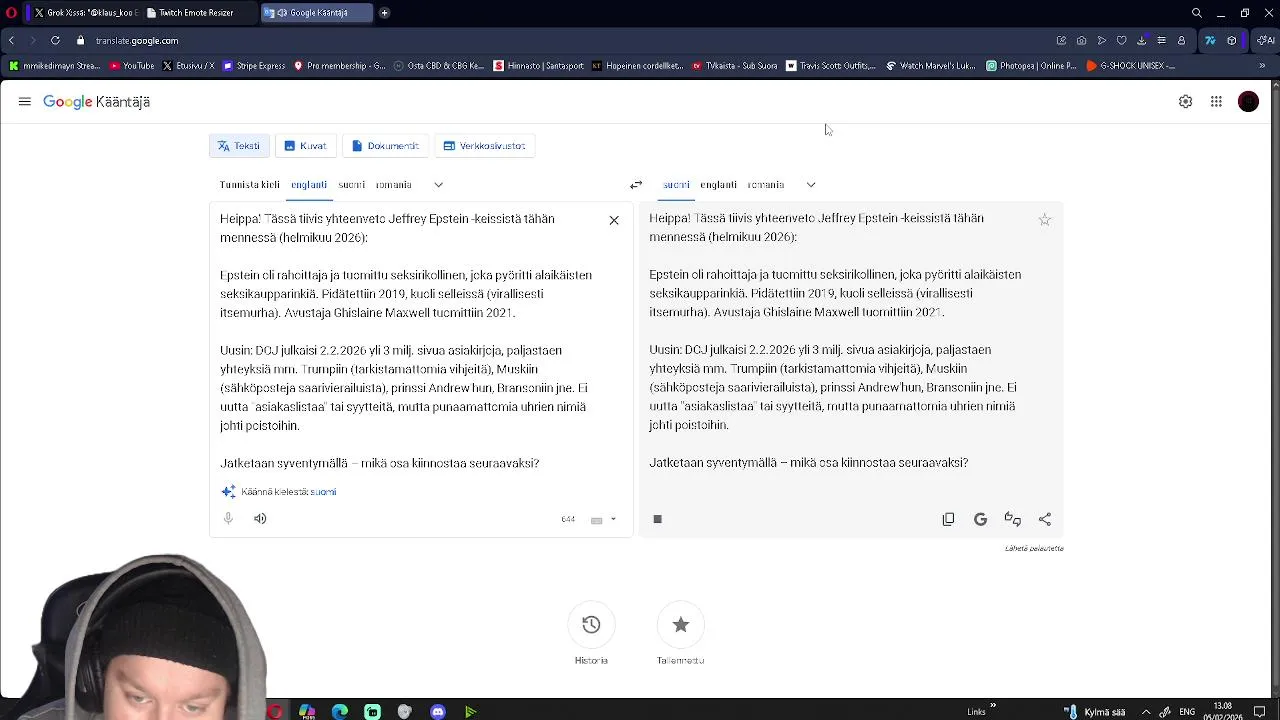Select englanti as target language
Image resolution: width=1280 pixels, height=720 pixels.
pos(718,185)
